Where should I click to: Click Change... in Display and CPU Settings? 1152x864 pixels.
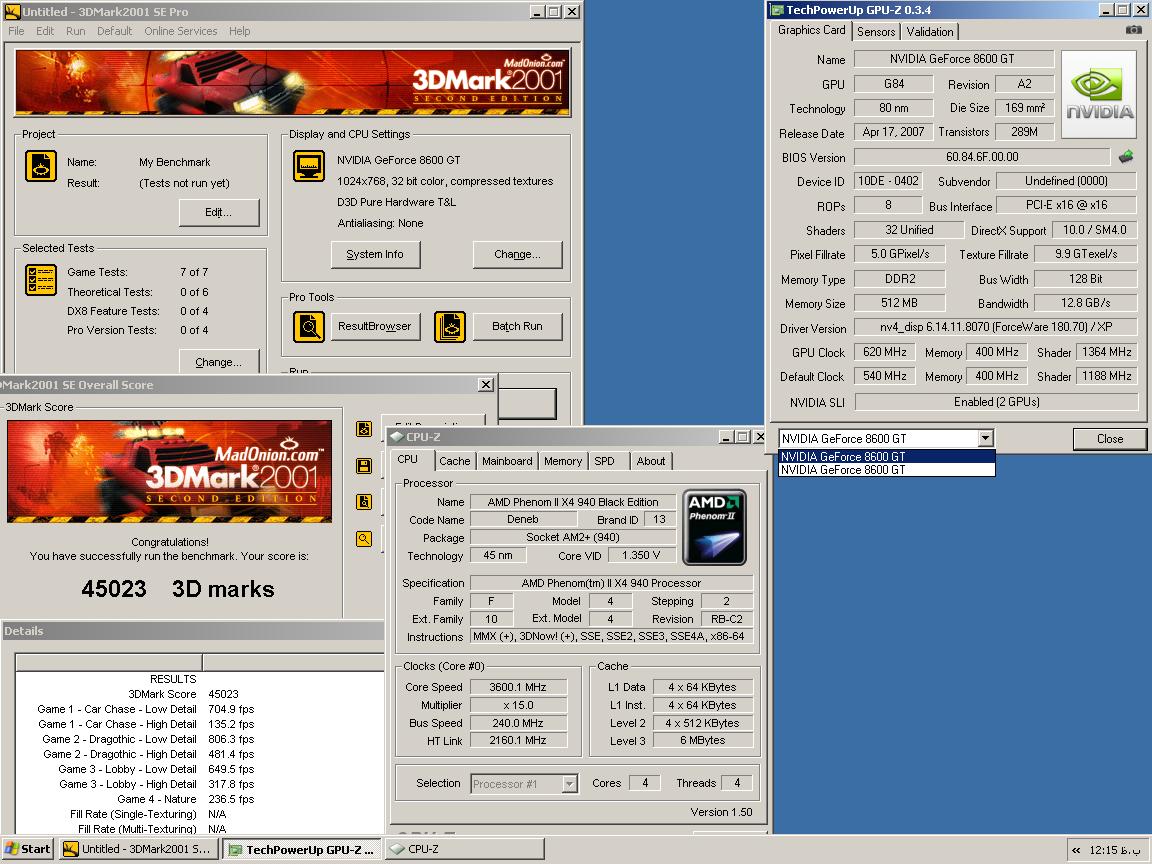pyautogui.click(x=517, y=254)
